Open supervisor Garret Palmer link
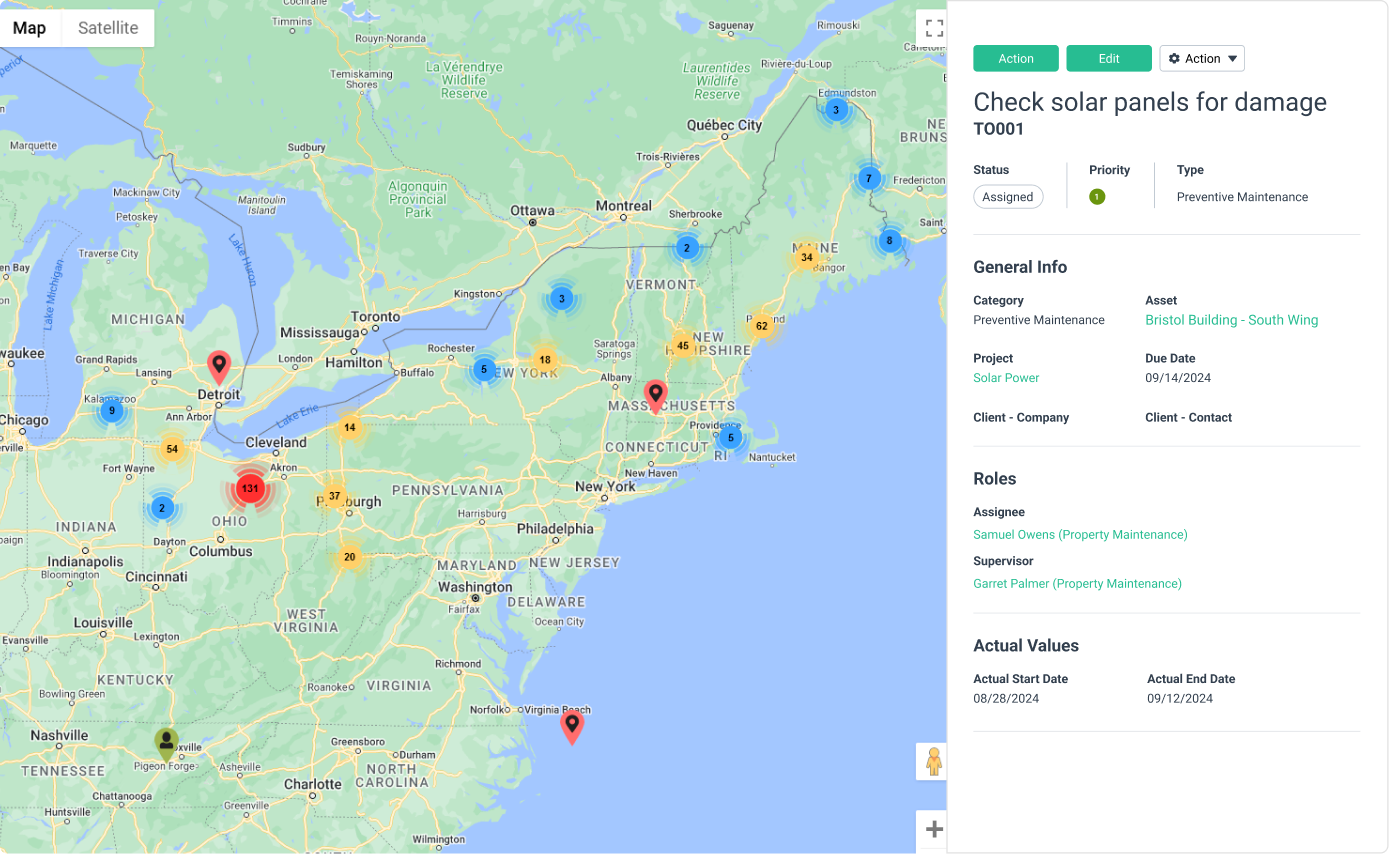Viewport: 1389px width, 854px height. (x=1077, y=584)
